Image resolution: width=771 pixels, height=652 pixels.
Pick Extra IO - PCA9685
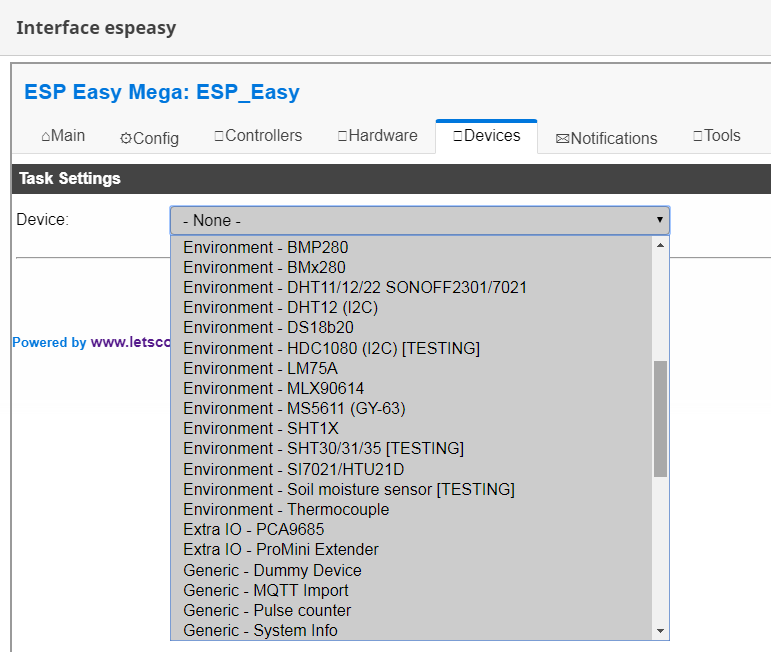tap(411, 530)
